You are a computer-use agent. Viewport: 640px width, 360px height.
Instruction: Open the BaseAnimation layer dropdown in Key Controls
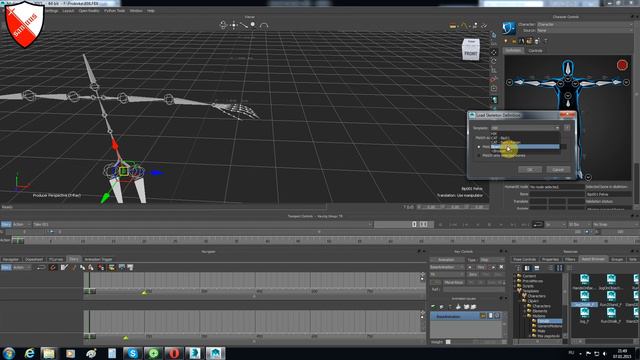447,267
